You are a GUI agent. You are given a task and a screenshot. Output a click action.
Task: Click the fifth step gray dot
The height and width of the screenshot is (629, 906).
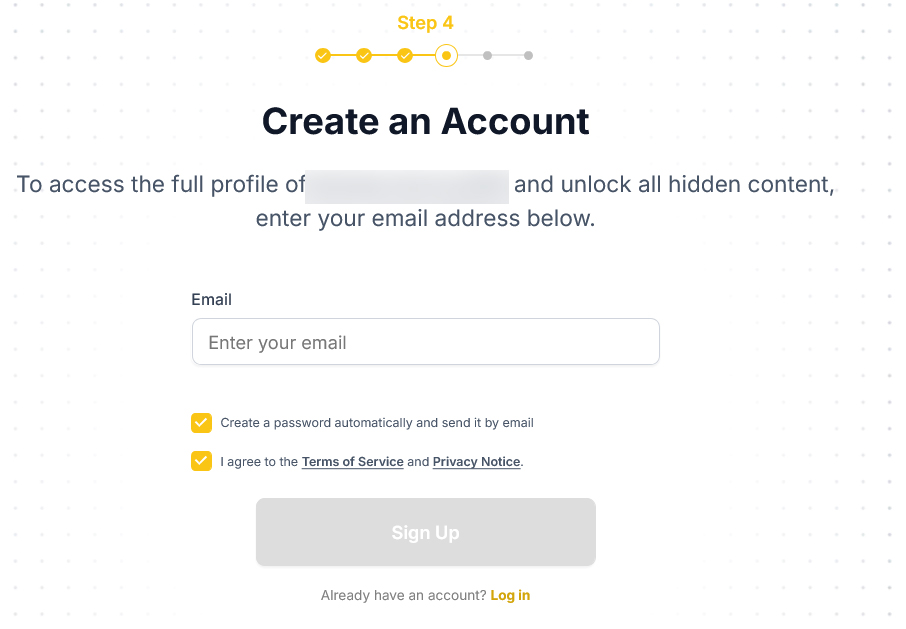point(487,56)
